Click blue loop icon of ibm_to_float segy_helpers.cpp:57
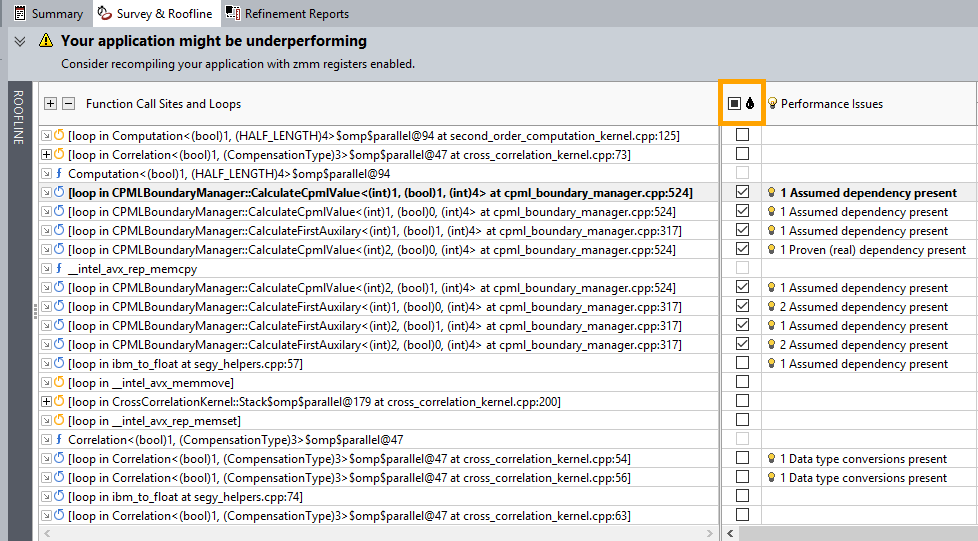 (x=58, y=364)
